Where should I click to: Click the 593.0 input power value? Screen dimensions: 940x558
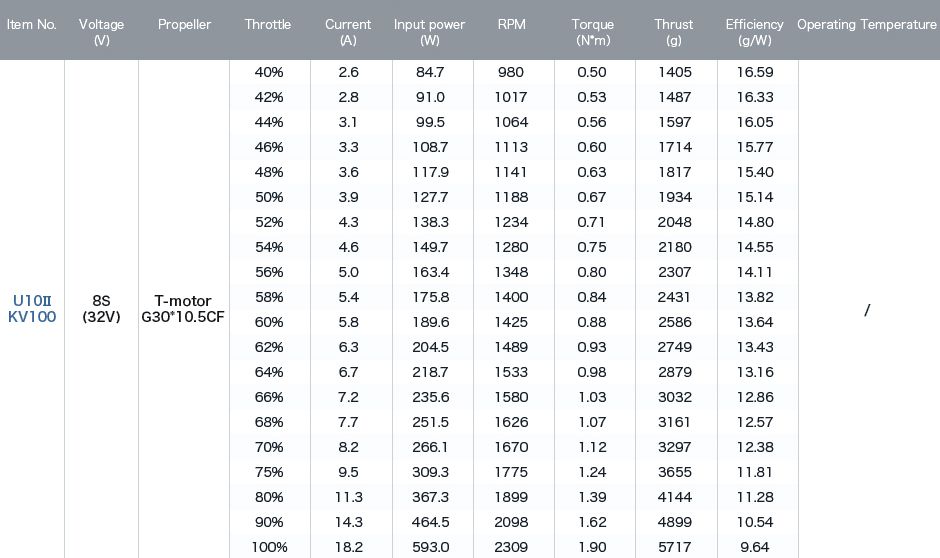click(430, 547)
